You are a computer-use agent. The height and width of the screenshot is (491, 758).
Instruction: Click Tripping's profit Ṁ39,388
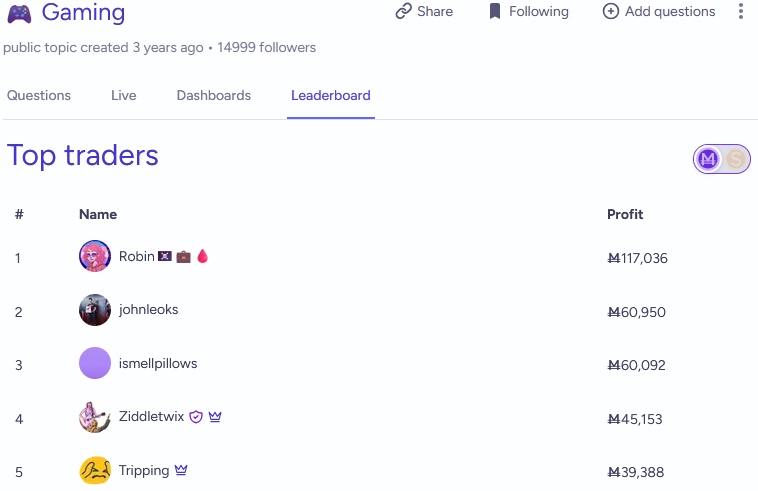point(635,472)
